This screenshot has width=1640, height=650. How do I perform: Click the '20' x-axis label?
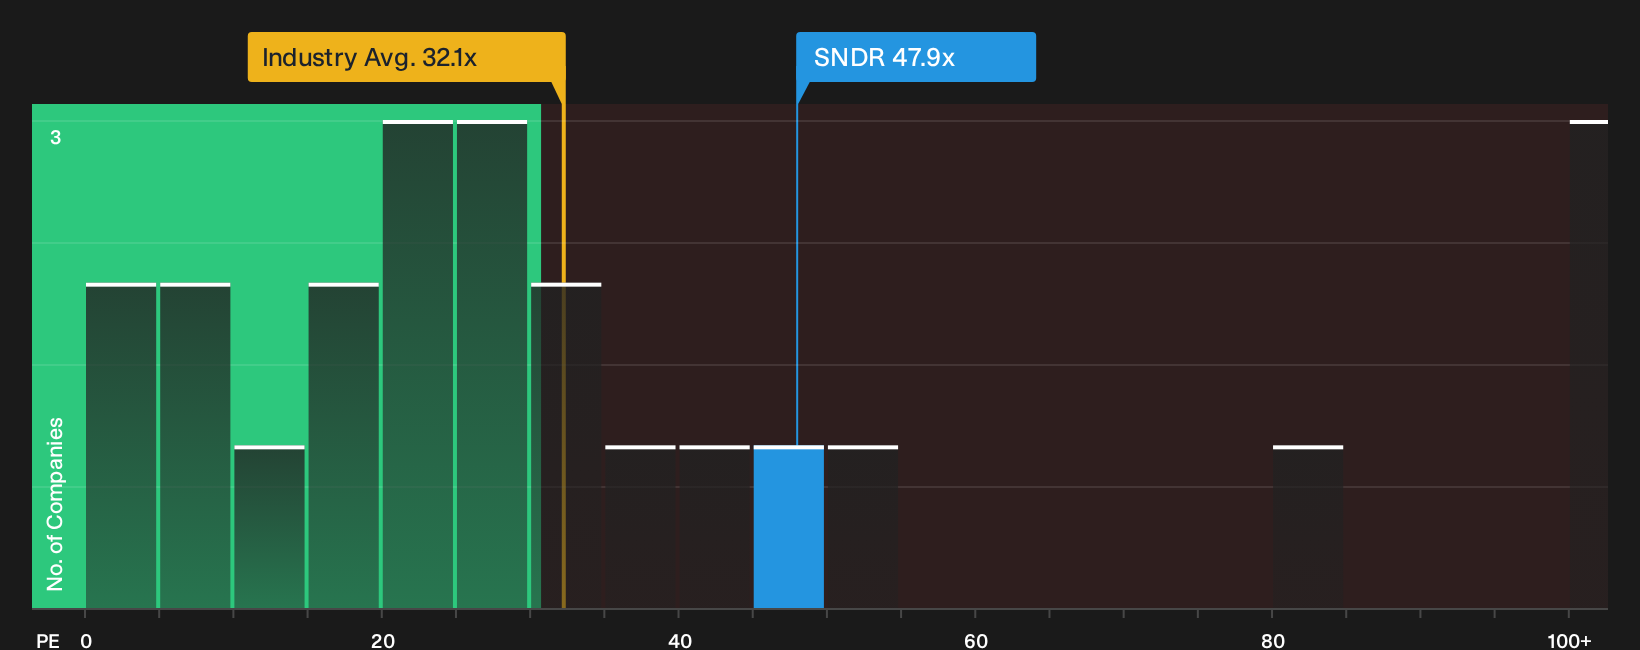tap(383, 640)
